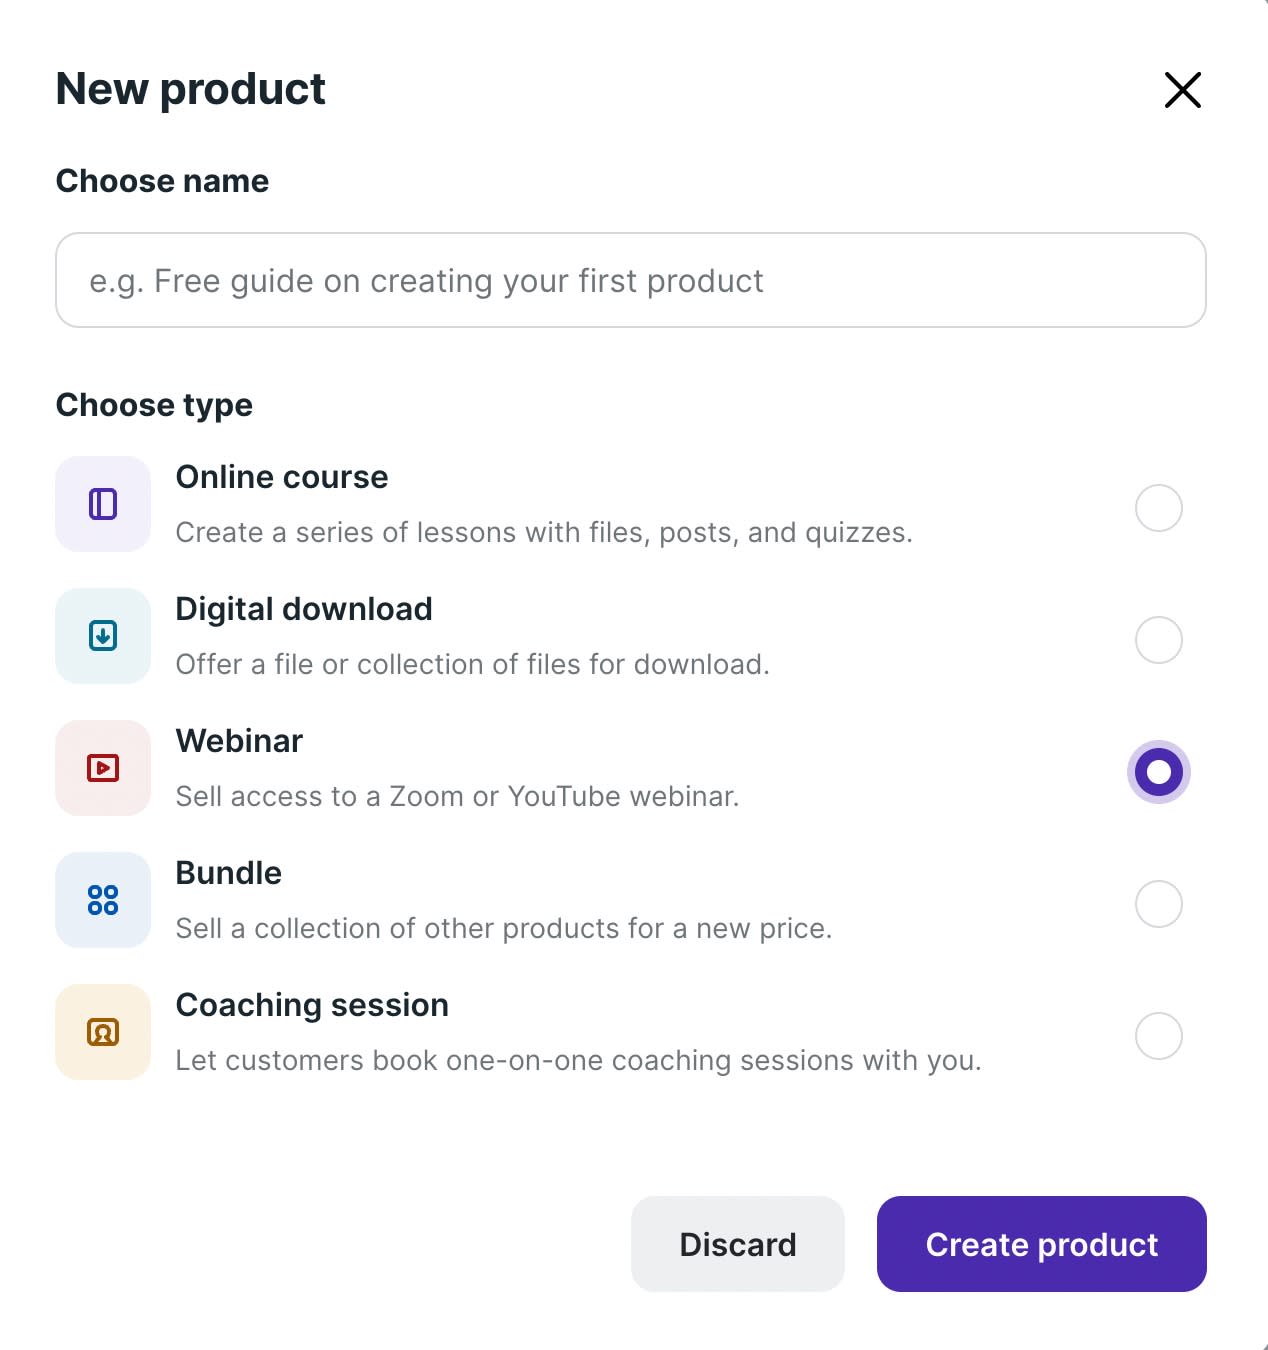This screenshot has width=1268, height=1350.
Task: Click the Zoom or YouTube webinar description
Action: (457, 796)
